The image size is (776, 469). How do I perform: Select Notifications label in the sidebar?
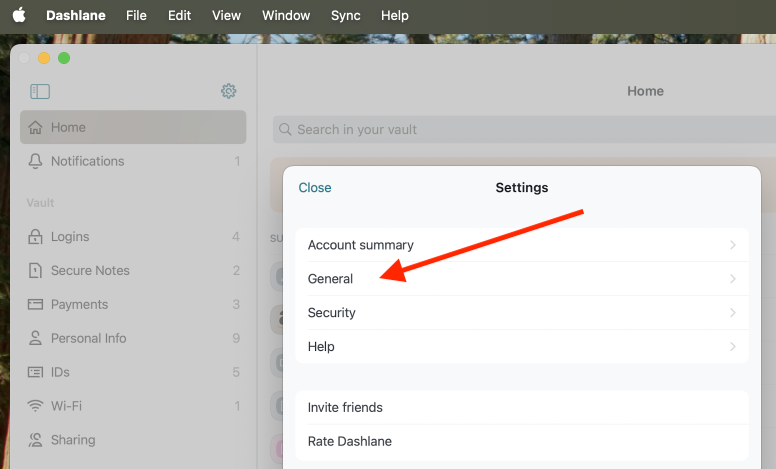tap(88, 161)
